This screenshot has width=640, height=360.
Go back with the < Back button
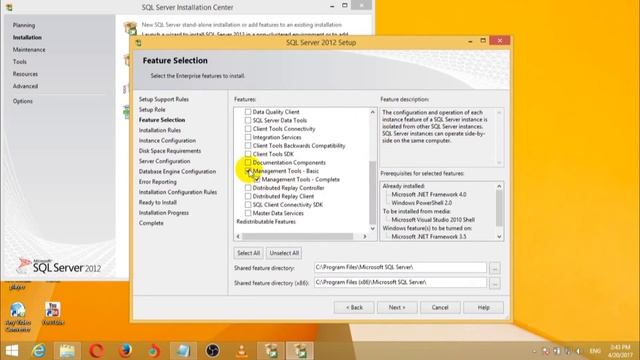pyautogui.click(x=354, y=307)
